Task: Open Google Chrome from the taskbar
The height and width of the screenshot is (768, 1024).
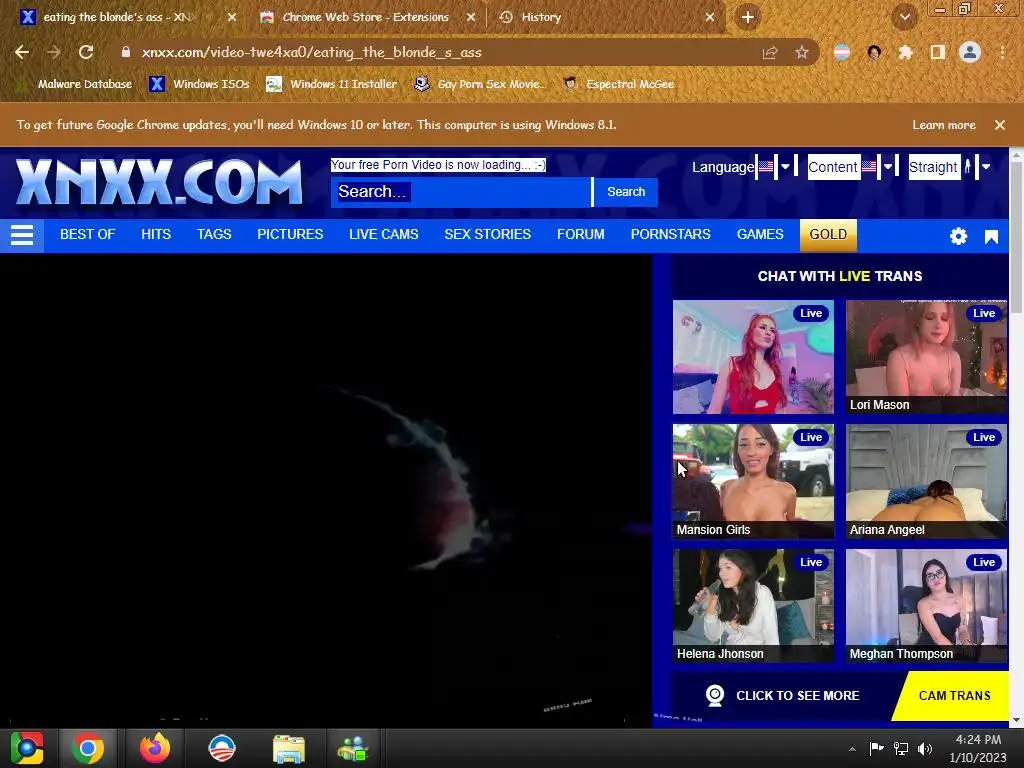Action: 88,748
